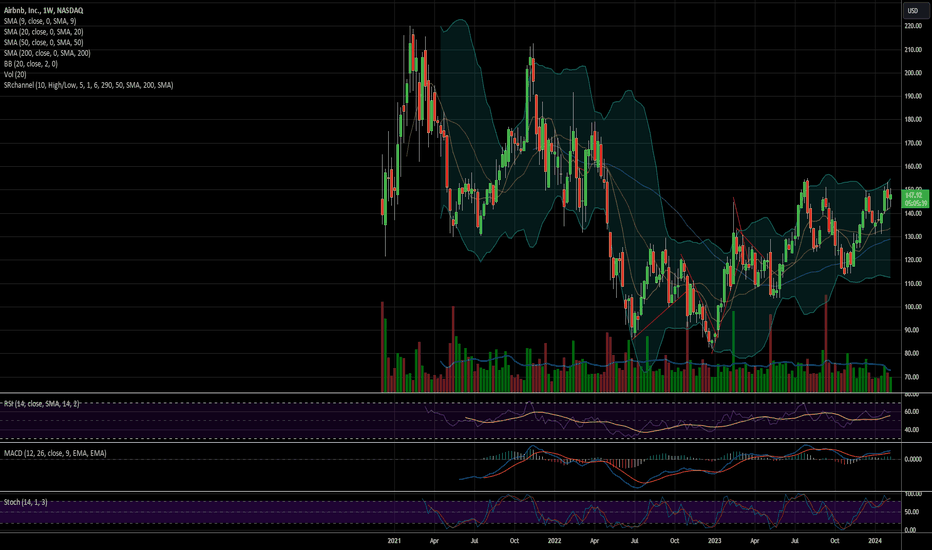The image size is (932, 550).
Task: Click the 180.00 price axis label
Action: coord(913,120)
